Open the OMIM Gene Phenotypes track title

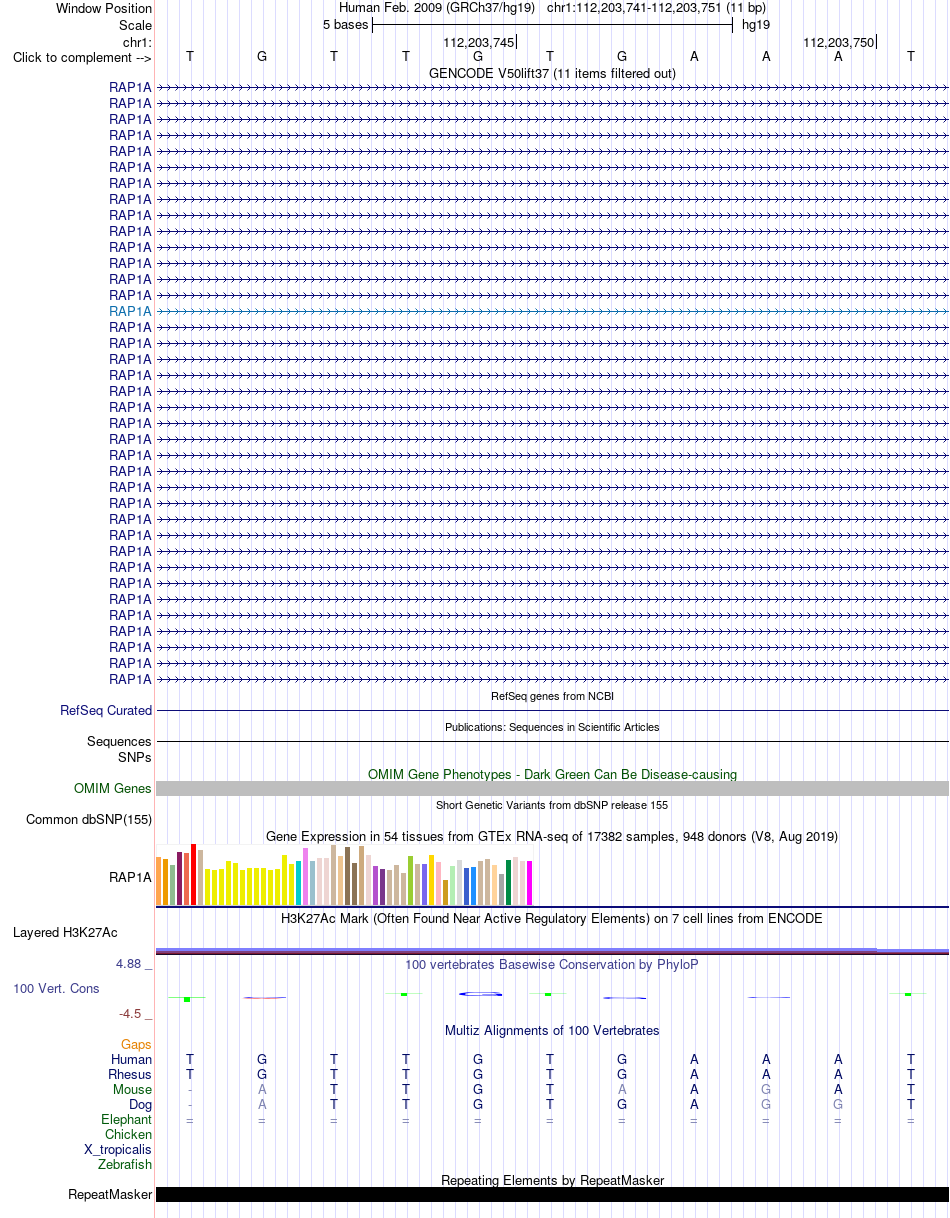point(552,774)
